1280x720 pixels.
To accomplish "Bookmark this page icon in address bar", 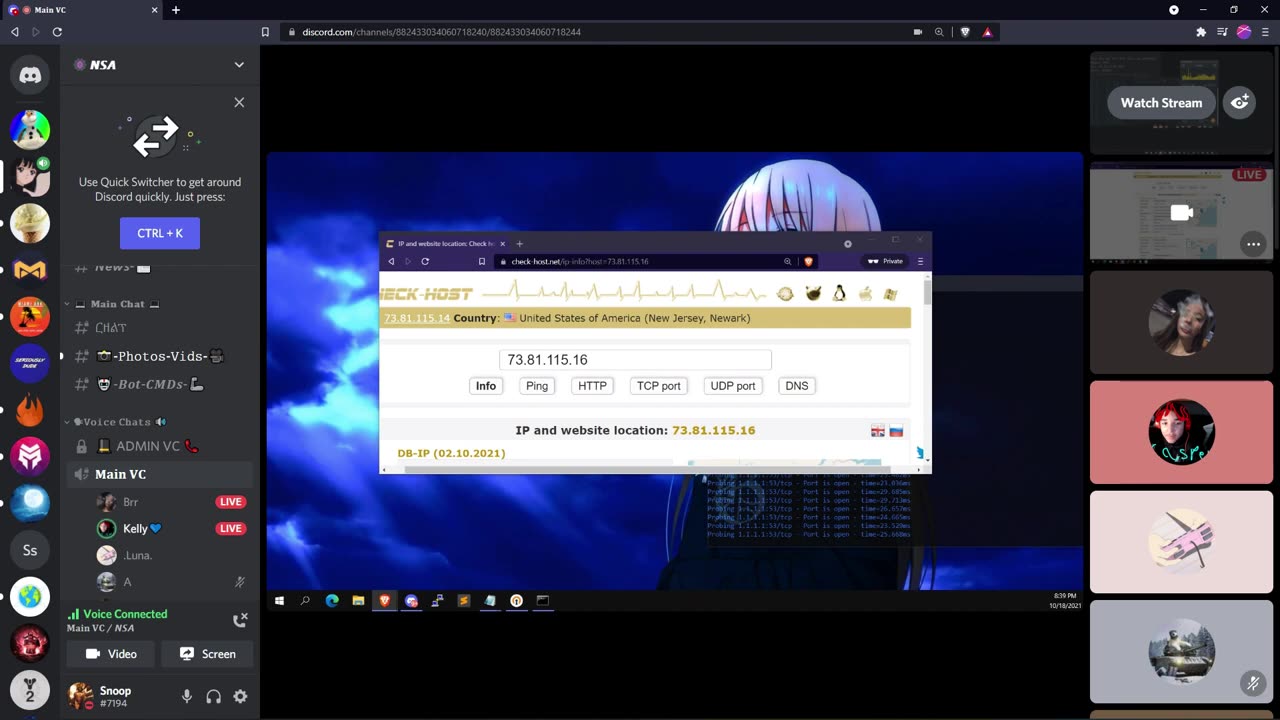I will click(x=265, y=32).
